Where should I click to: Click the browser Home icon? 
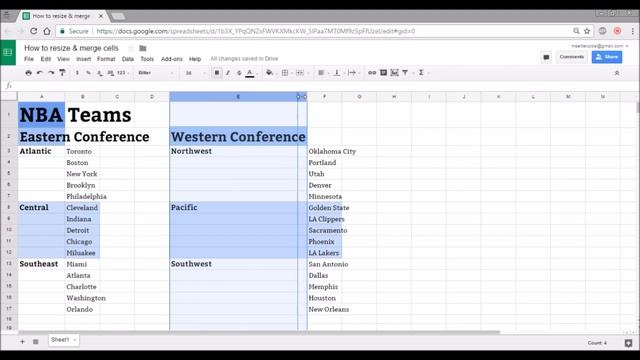pos(47,31)
